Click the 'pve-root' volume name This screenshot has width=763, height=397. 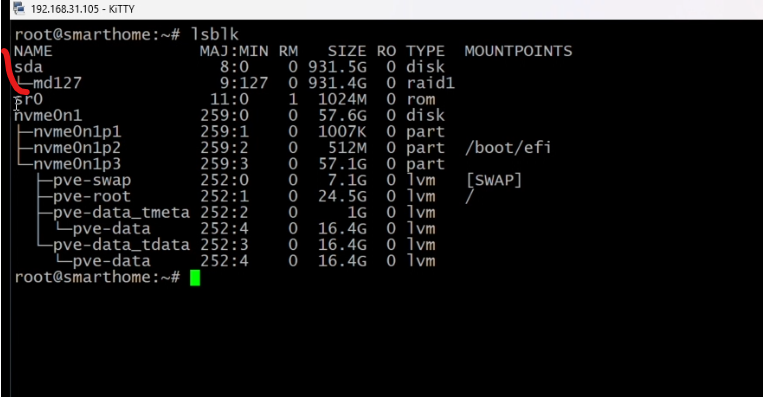[x=92, y=197]
